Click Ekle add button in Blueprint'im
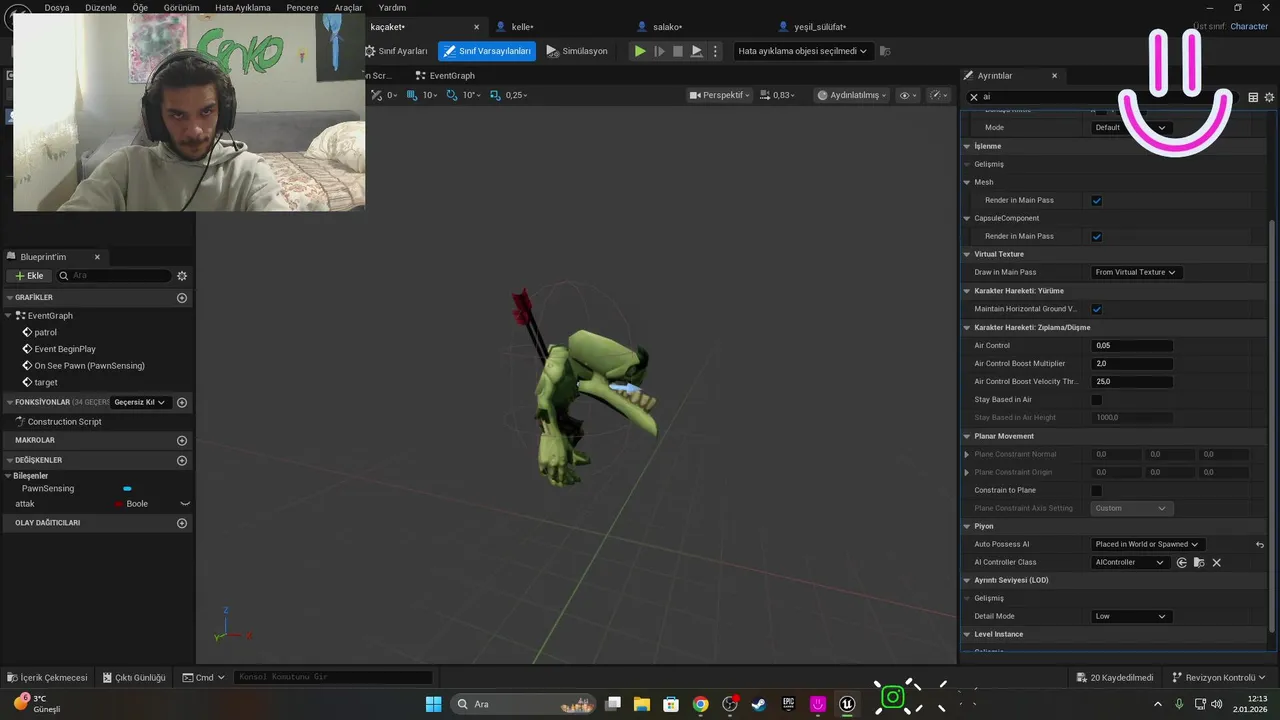 point(28,275)
